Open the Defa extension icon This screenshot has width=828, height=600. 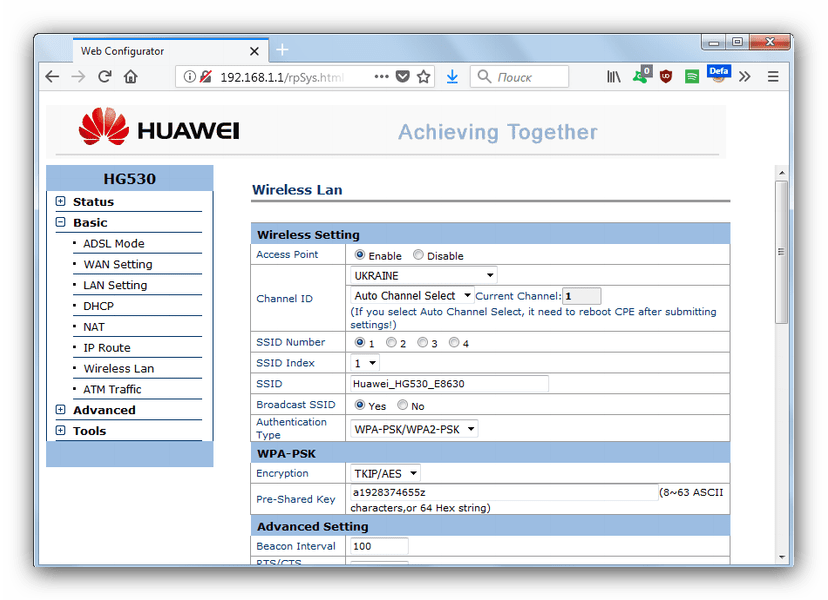point(718,74)
